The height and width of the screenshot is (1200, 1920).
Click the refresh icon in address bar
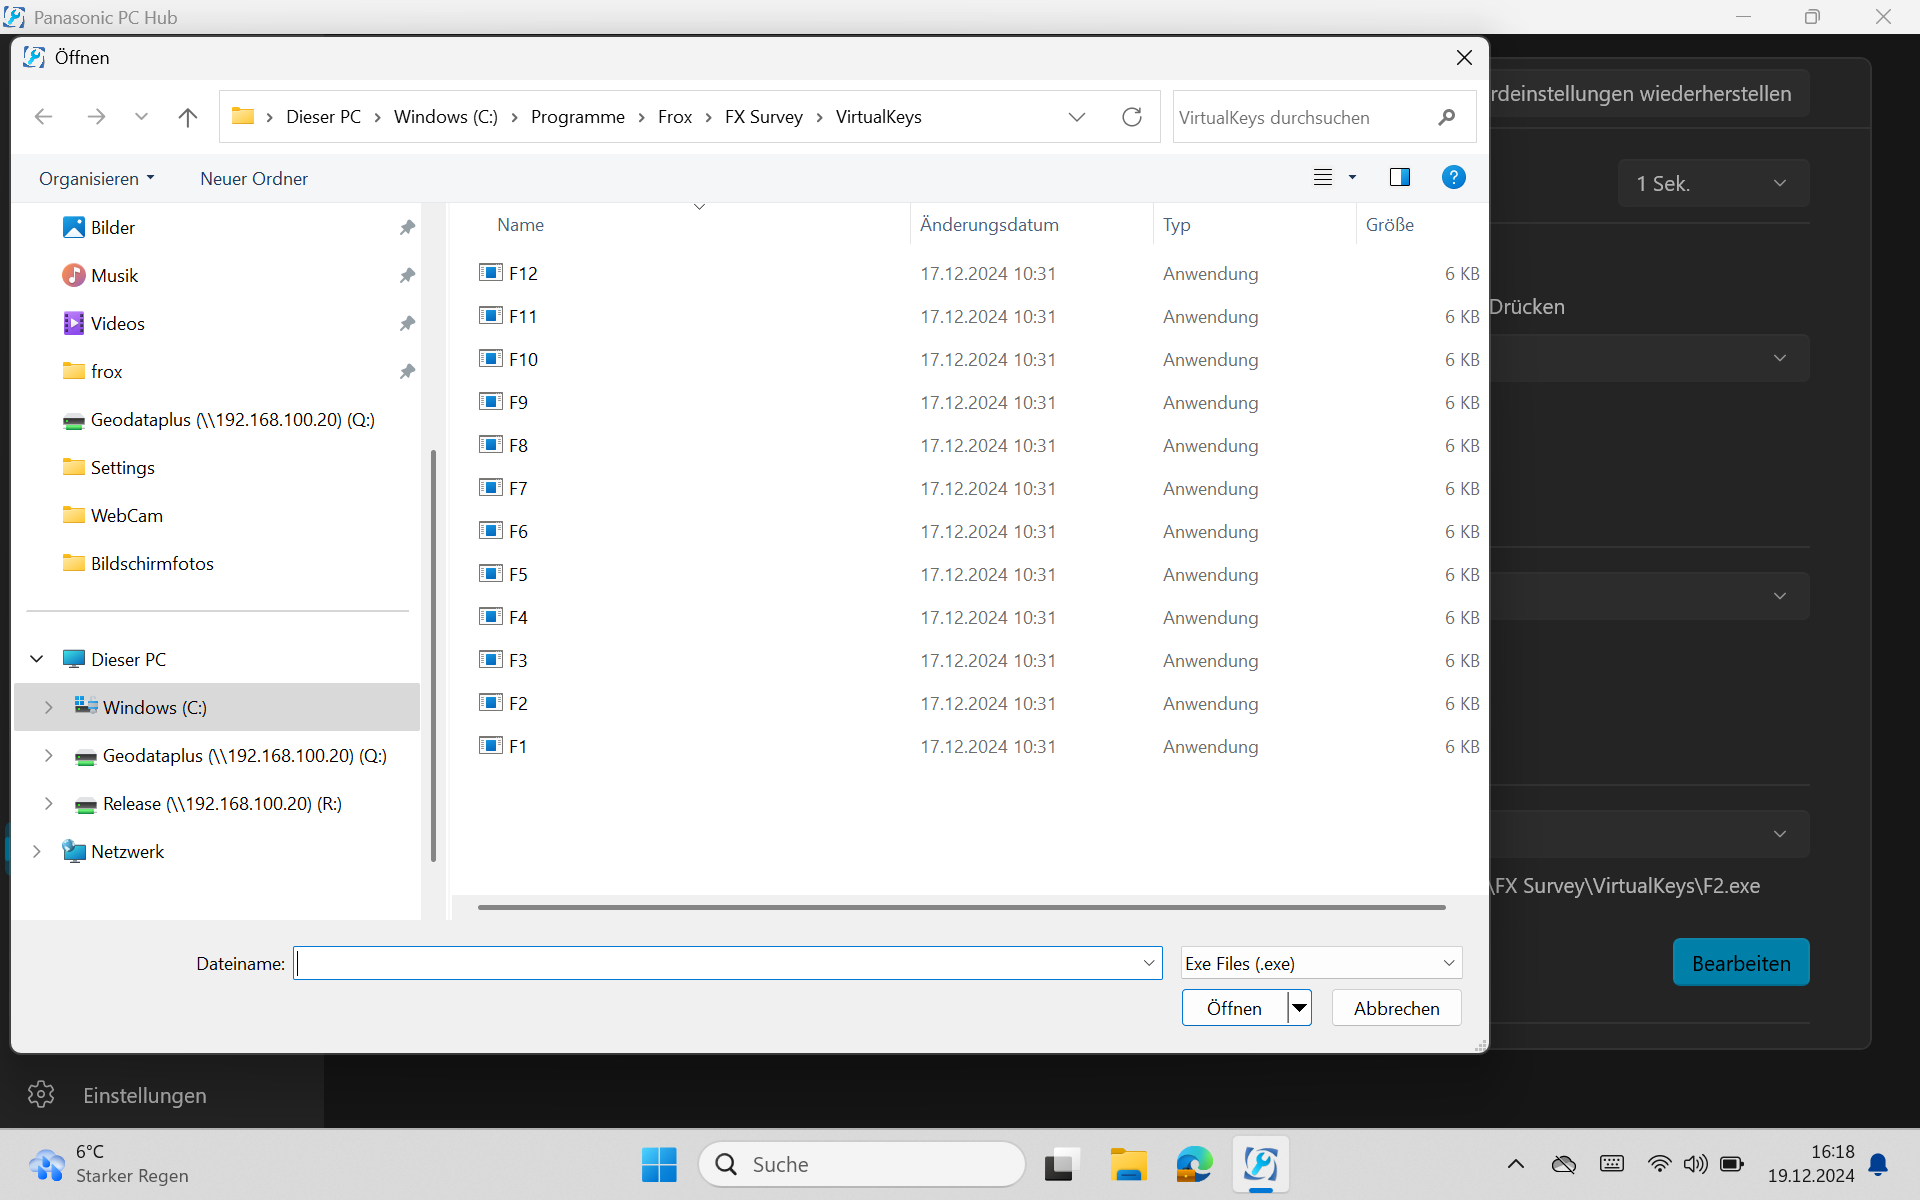click(x=1131, y=117)
